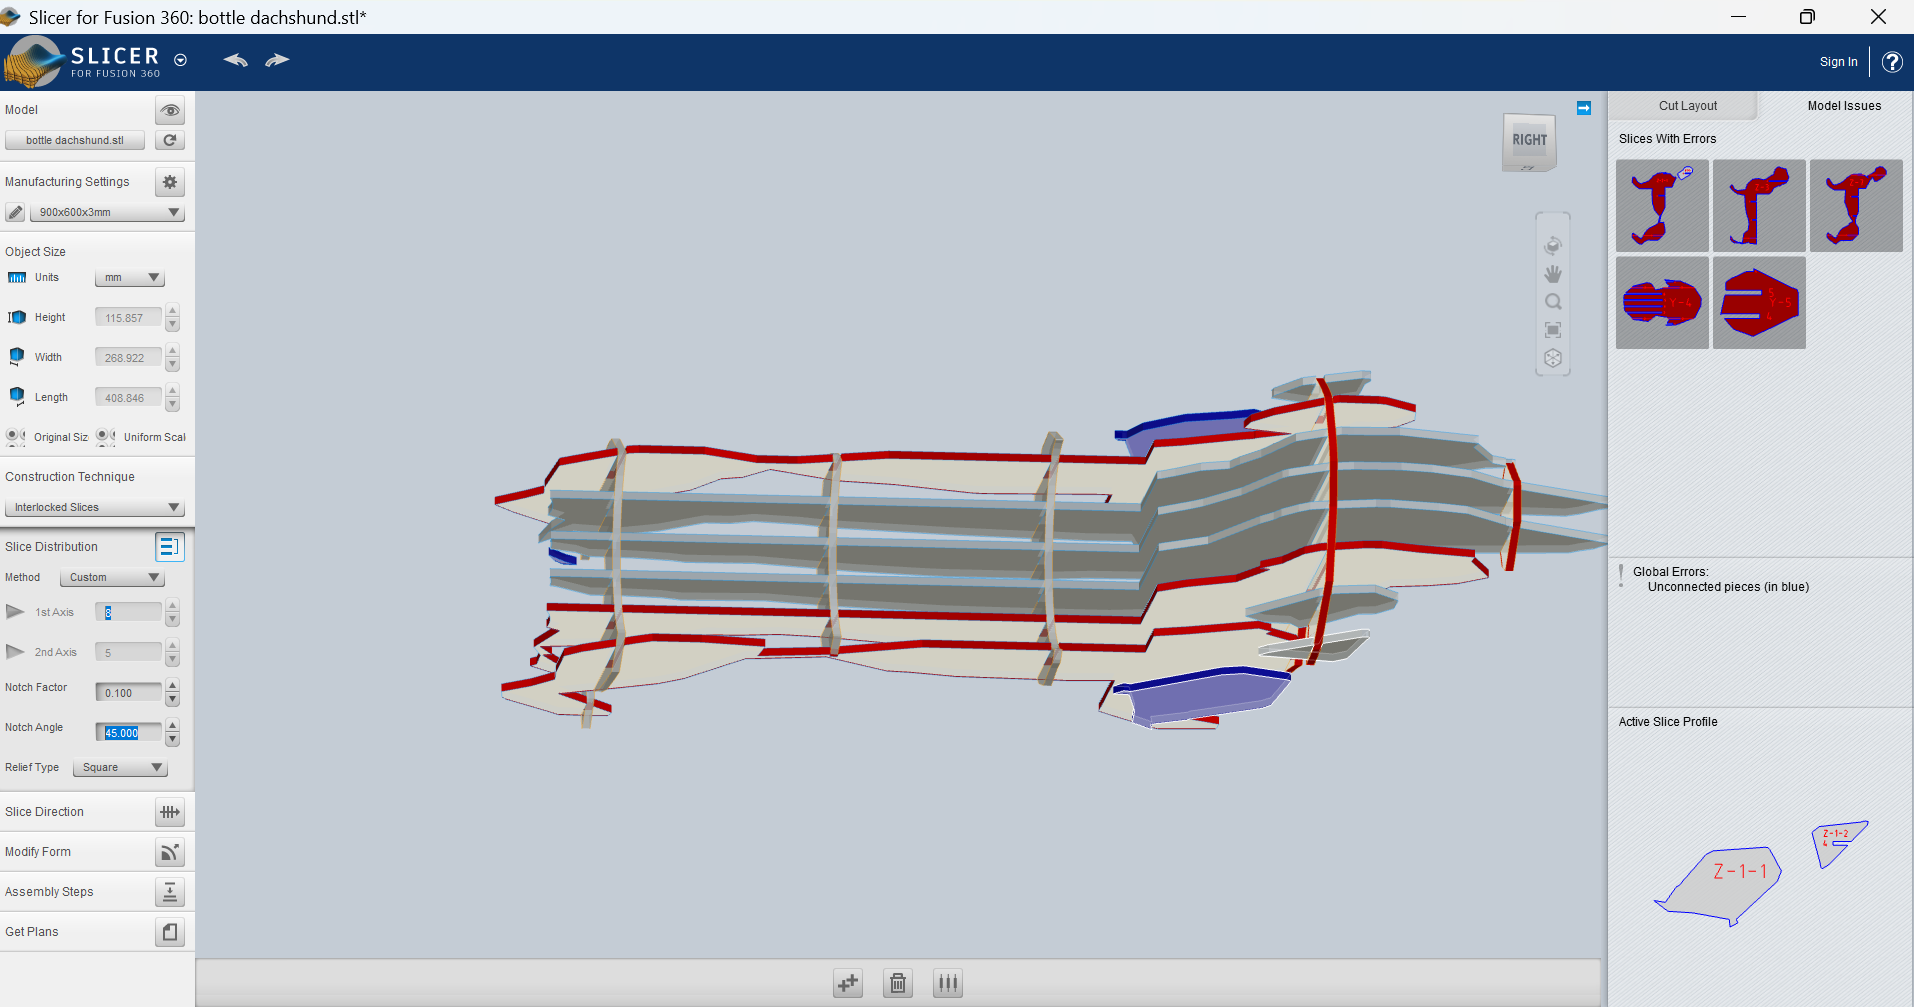Select the second error slice thumbnail
The width and height of the screenshot is (1914, 1007).
click(x=1759, y=205)
